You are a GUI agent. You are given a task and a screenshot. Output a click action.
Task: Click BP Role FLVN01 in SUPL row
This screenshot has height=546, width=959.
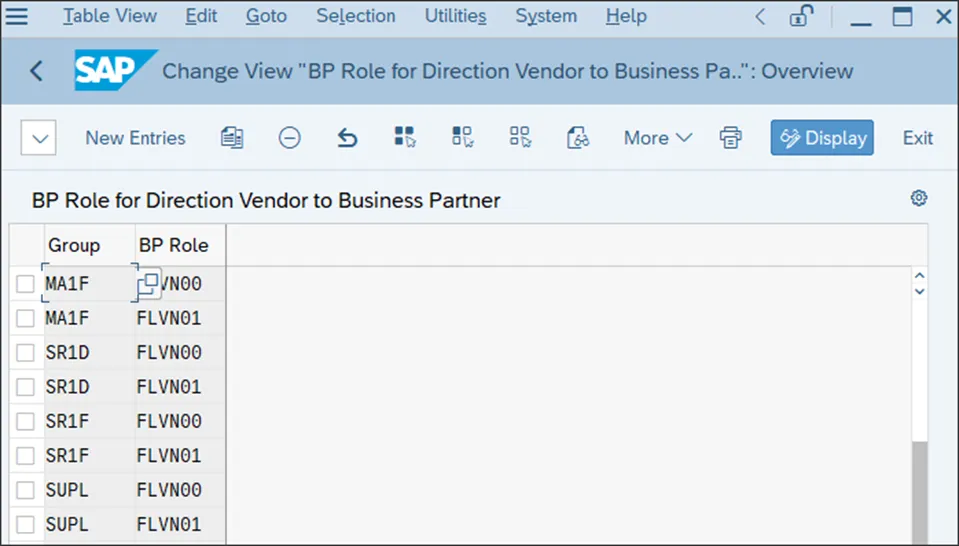click(180, 524)
